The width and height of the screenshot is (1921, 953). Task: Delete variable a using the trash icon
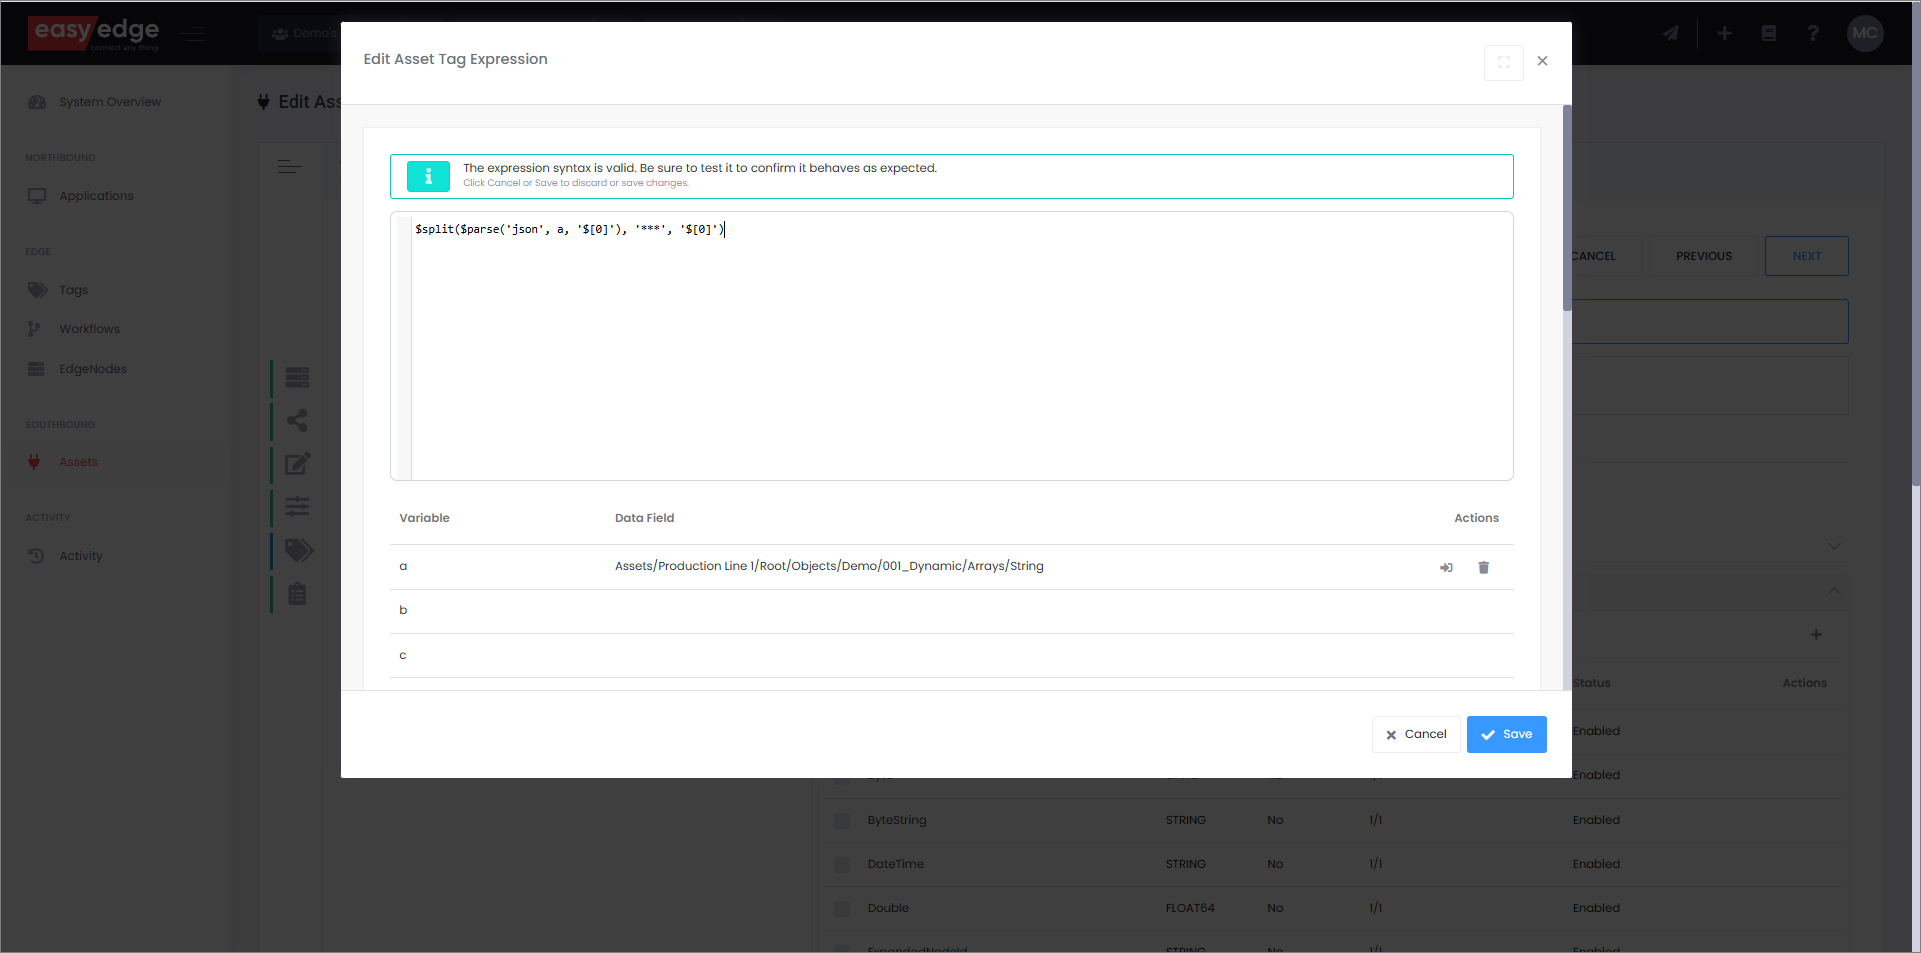pyautogui.click(x=1483, y=567)
